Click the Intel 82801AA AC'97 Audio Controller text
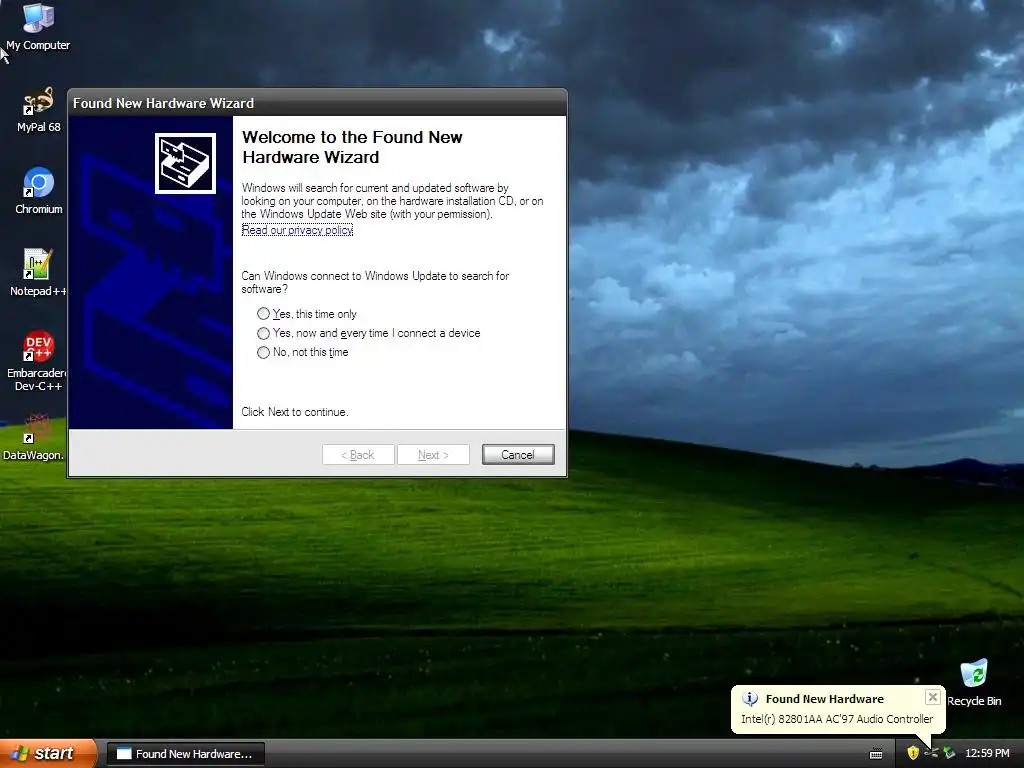1024x768 pixels. 837,719
